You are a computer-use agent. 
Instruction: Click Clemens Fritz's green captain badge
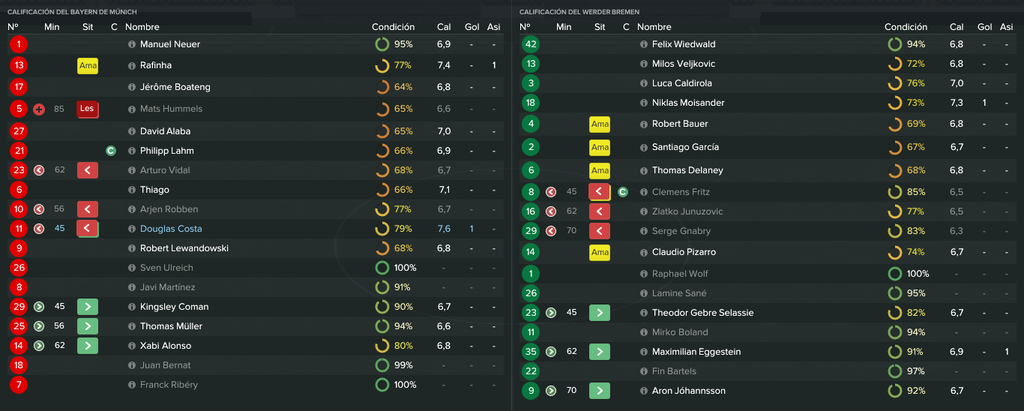click(623, 192)
